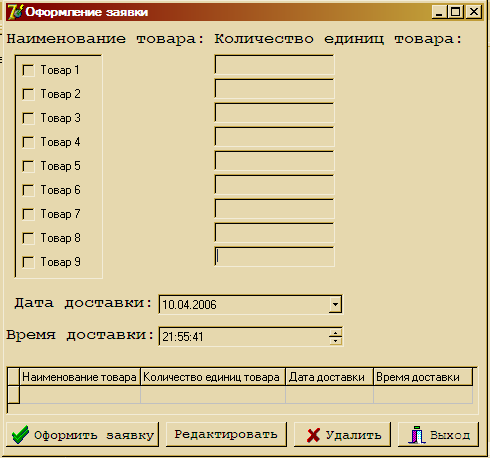The width and height of the screenshot is (490, 458).
Task: Minimize the Оформление заявки window
Action: coord(440,12)
